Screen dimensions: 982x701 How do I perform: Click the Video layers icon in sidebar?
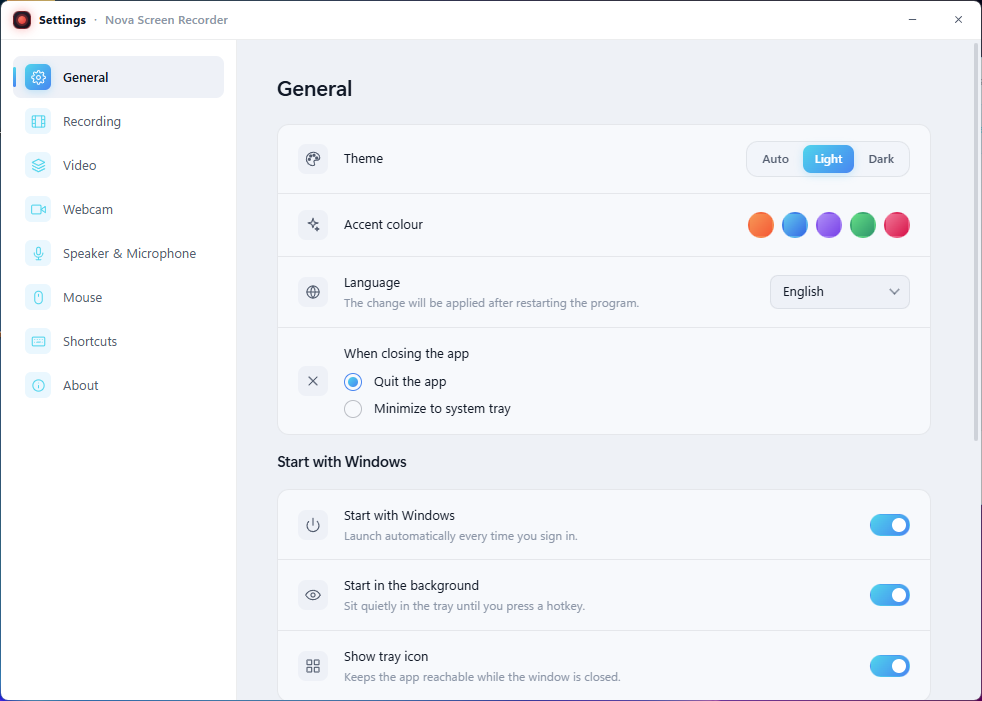click(x=38, y=165)
